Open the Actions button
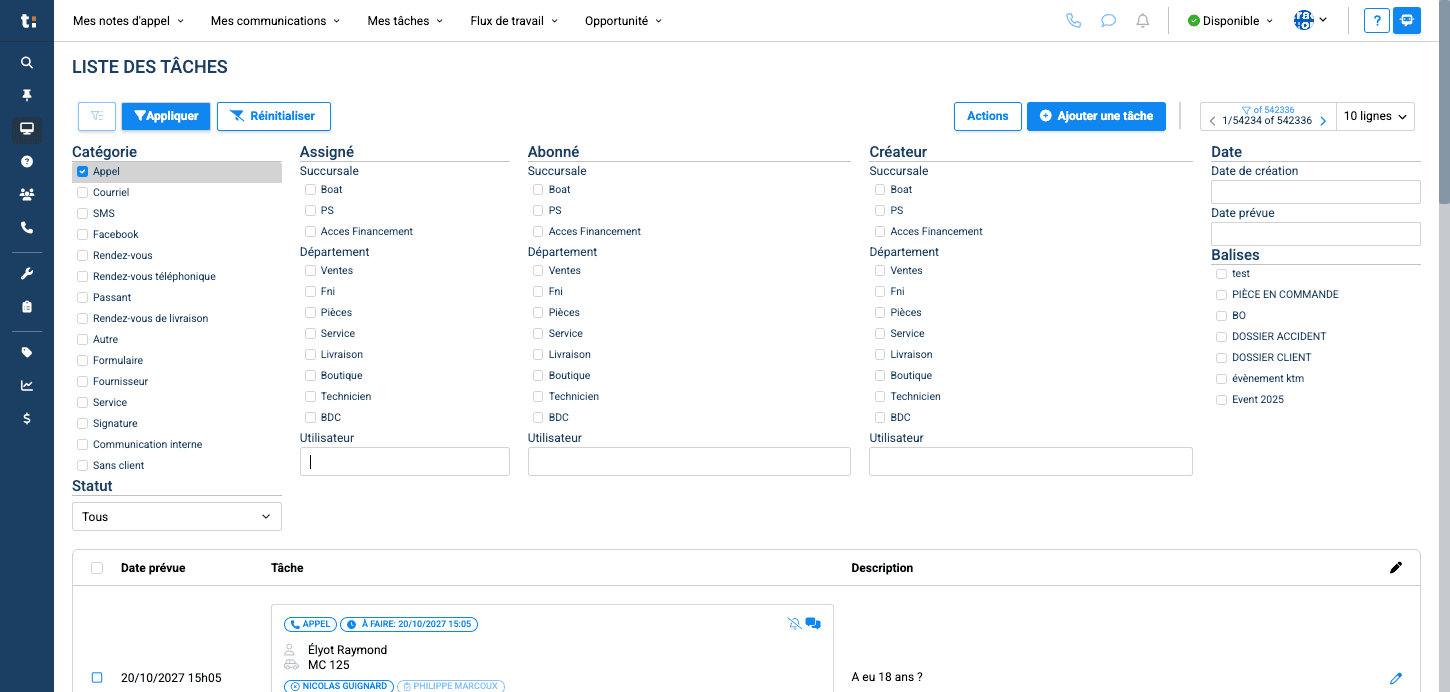 [x=988, y=116]
